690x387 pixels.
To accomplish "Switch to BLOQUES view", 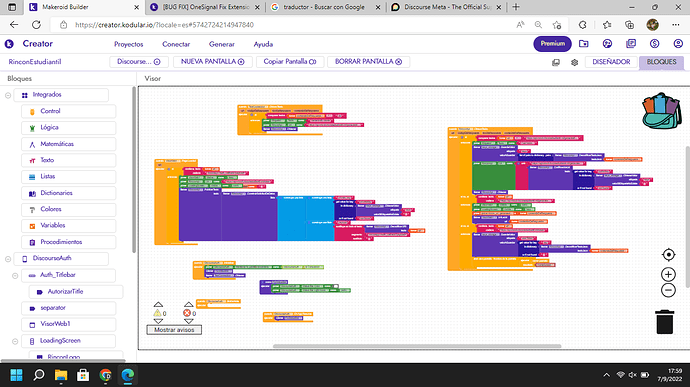I will (661, 62).
